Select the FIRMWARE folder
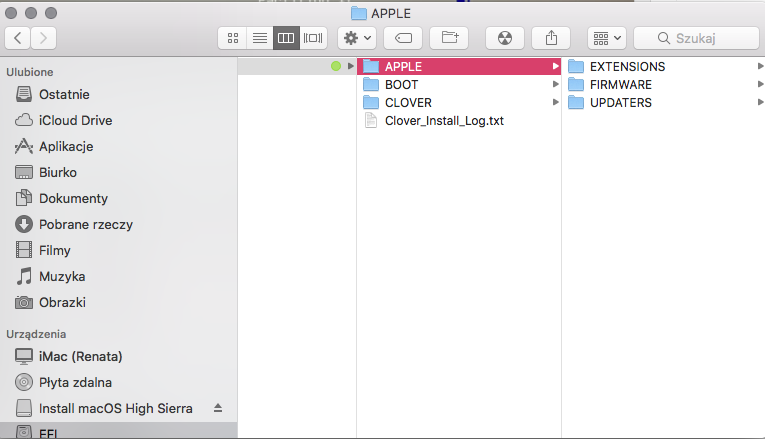The height and width of the screenshot is (439, 765). coord(664,84)
